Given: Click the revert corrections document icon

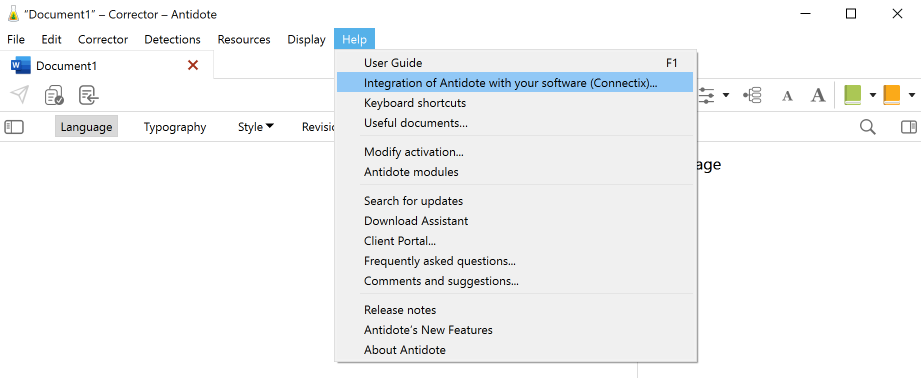Looking at the screenshot, I should point(89,94).
